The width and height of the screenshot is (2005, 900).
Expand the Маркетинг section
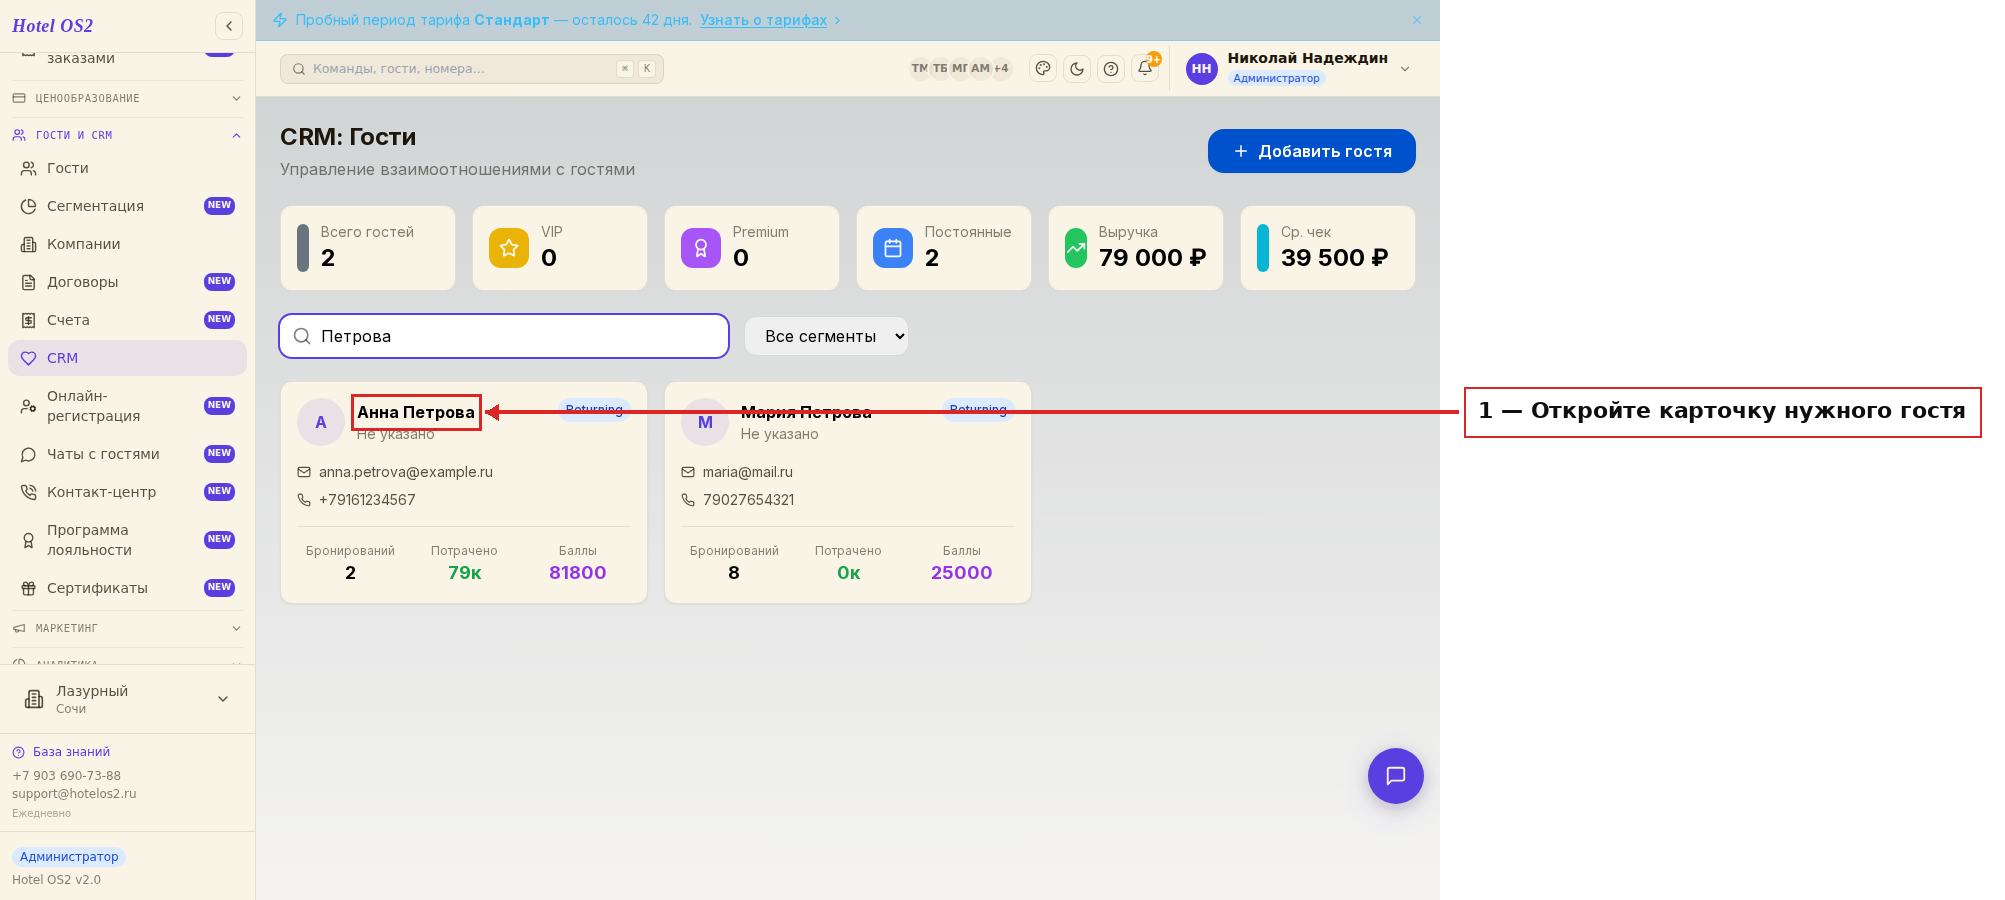[x=127, y=628]
